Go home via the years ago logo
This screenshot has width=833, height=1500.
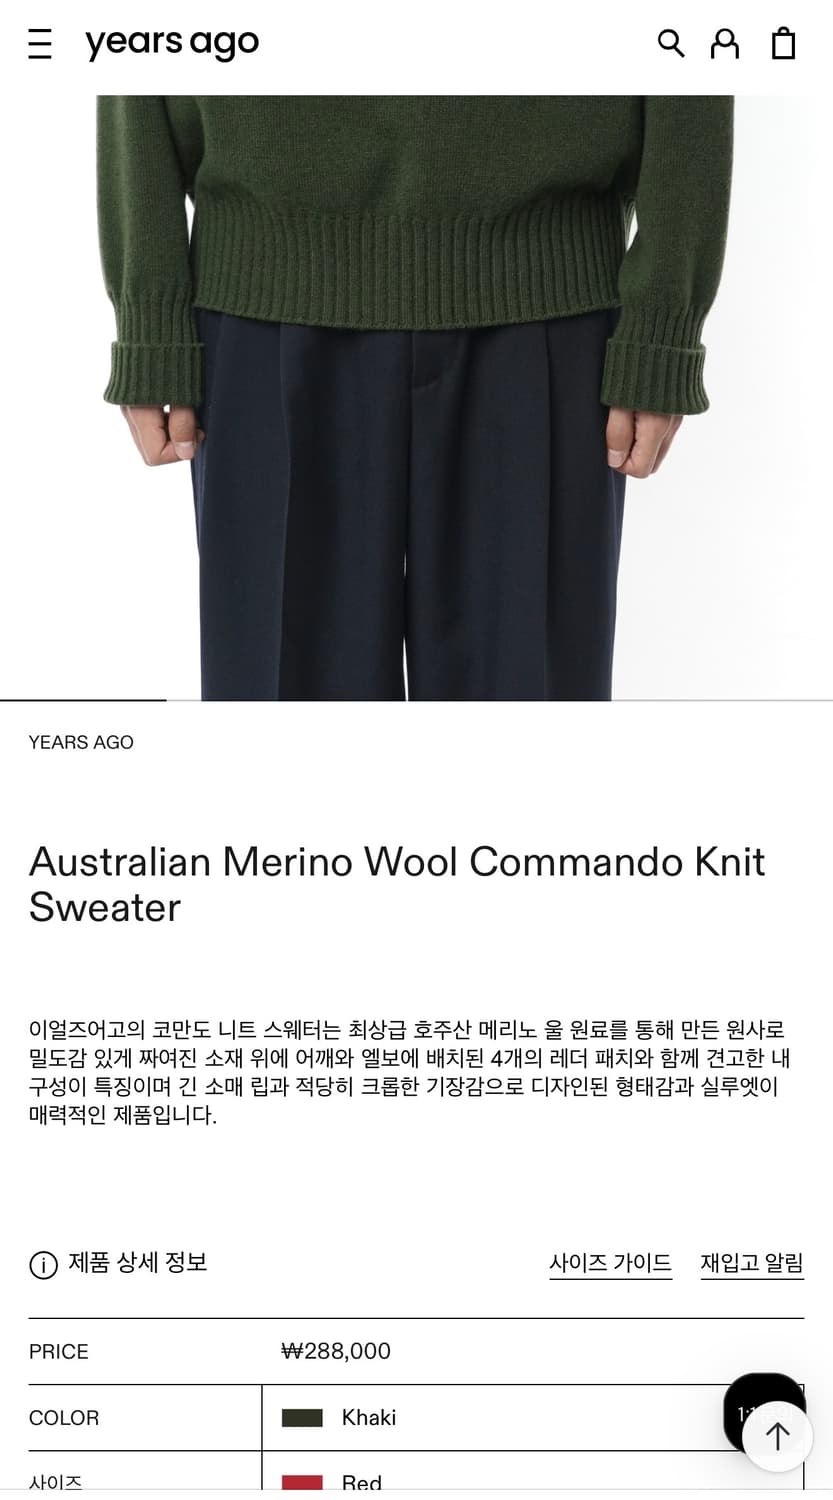[x=172, y=44]
